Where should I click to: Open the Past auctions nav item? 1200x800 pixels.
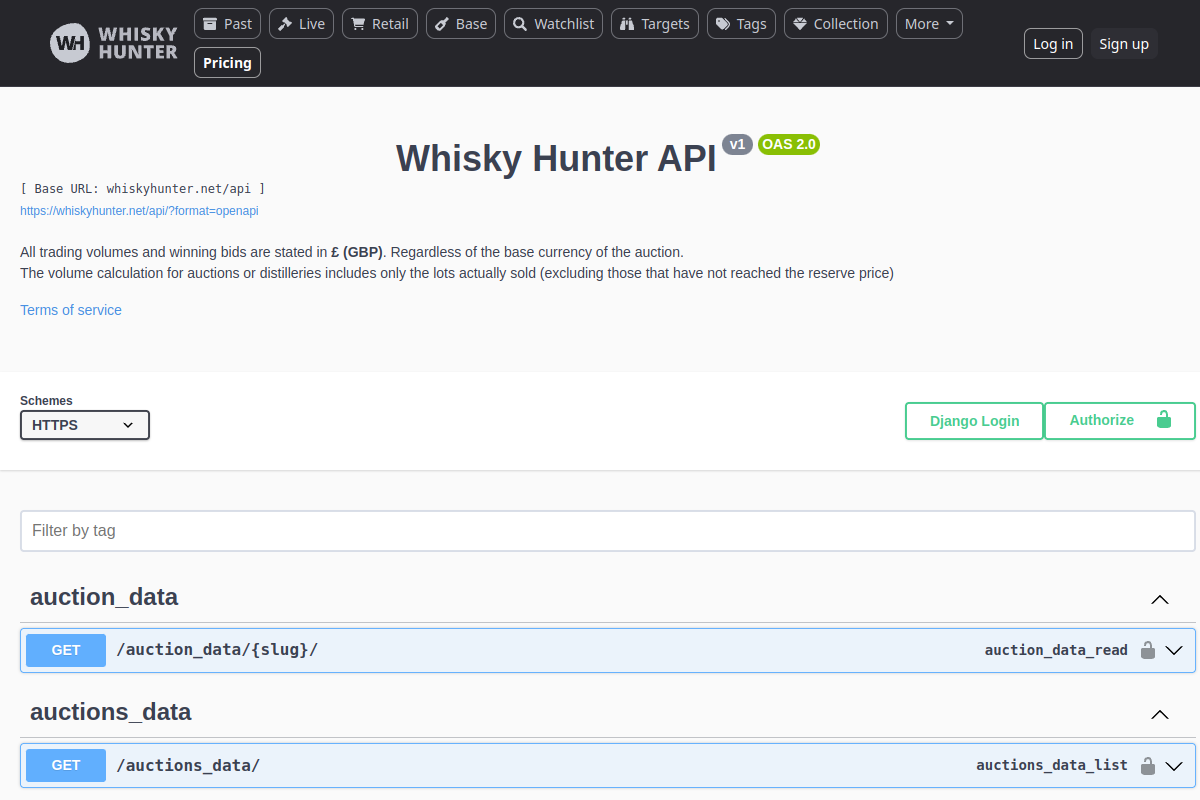pos(227,24)
